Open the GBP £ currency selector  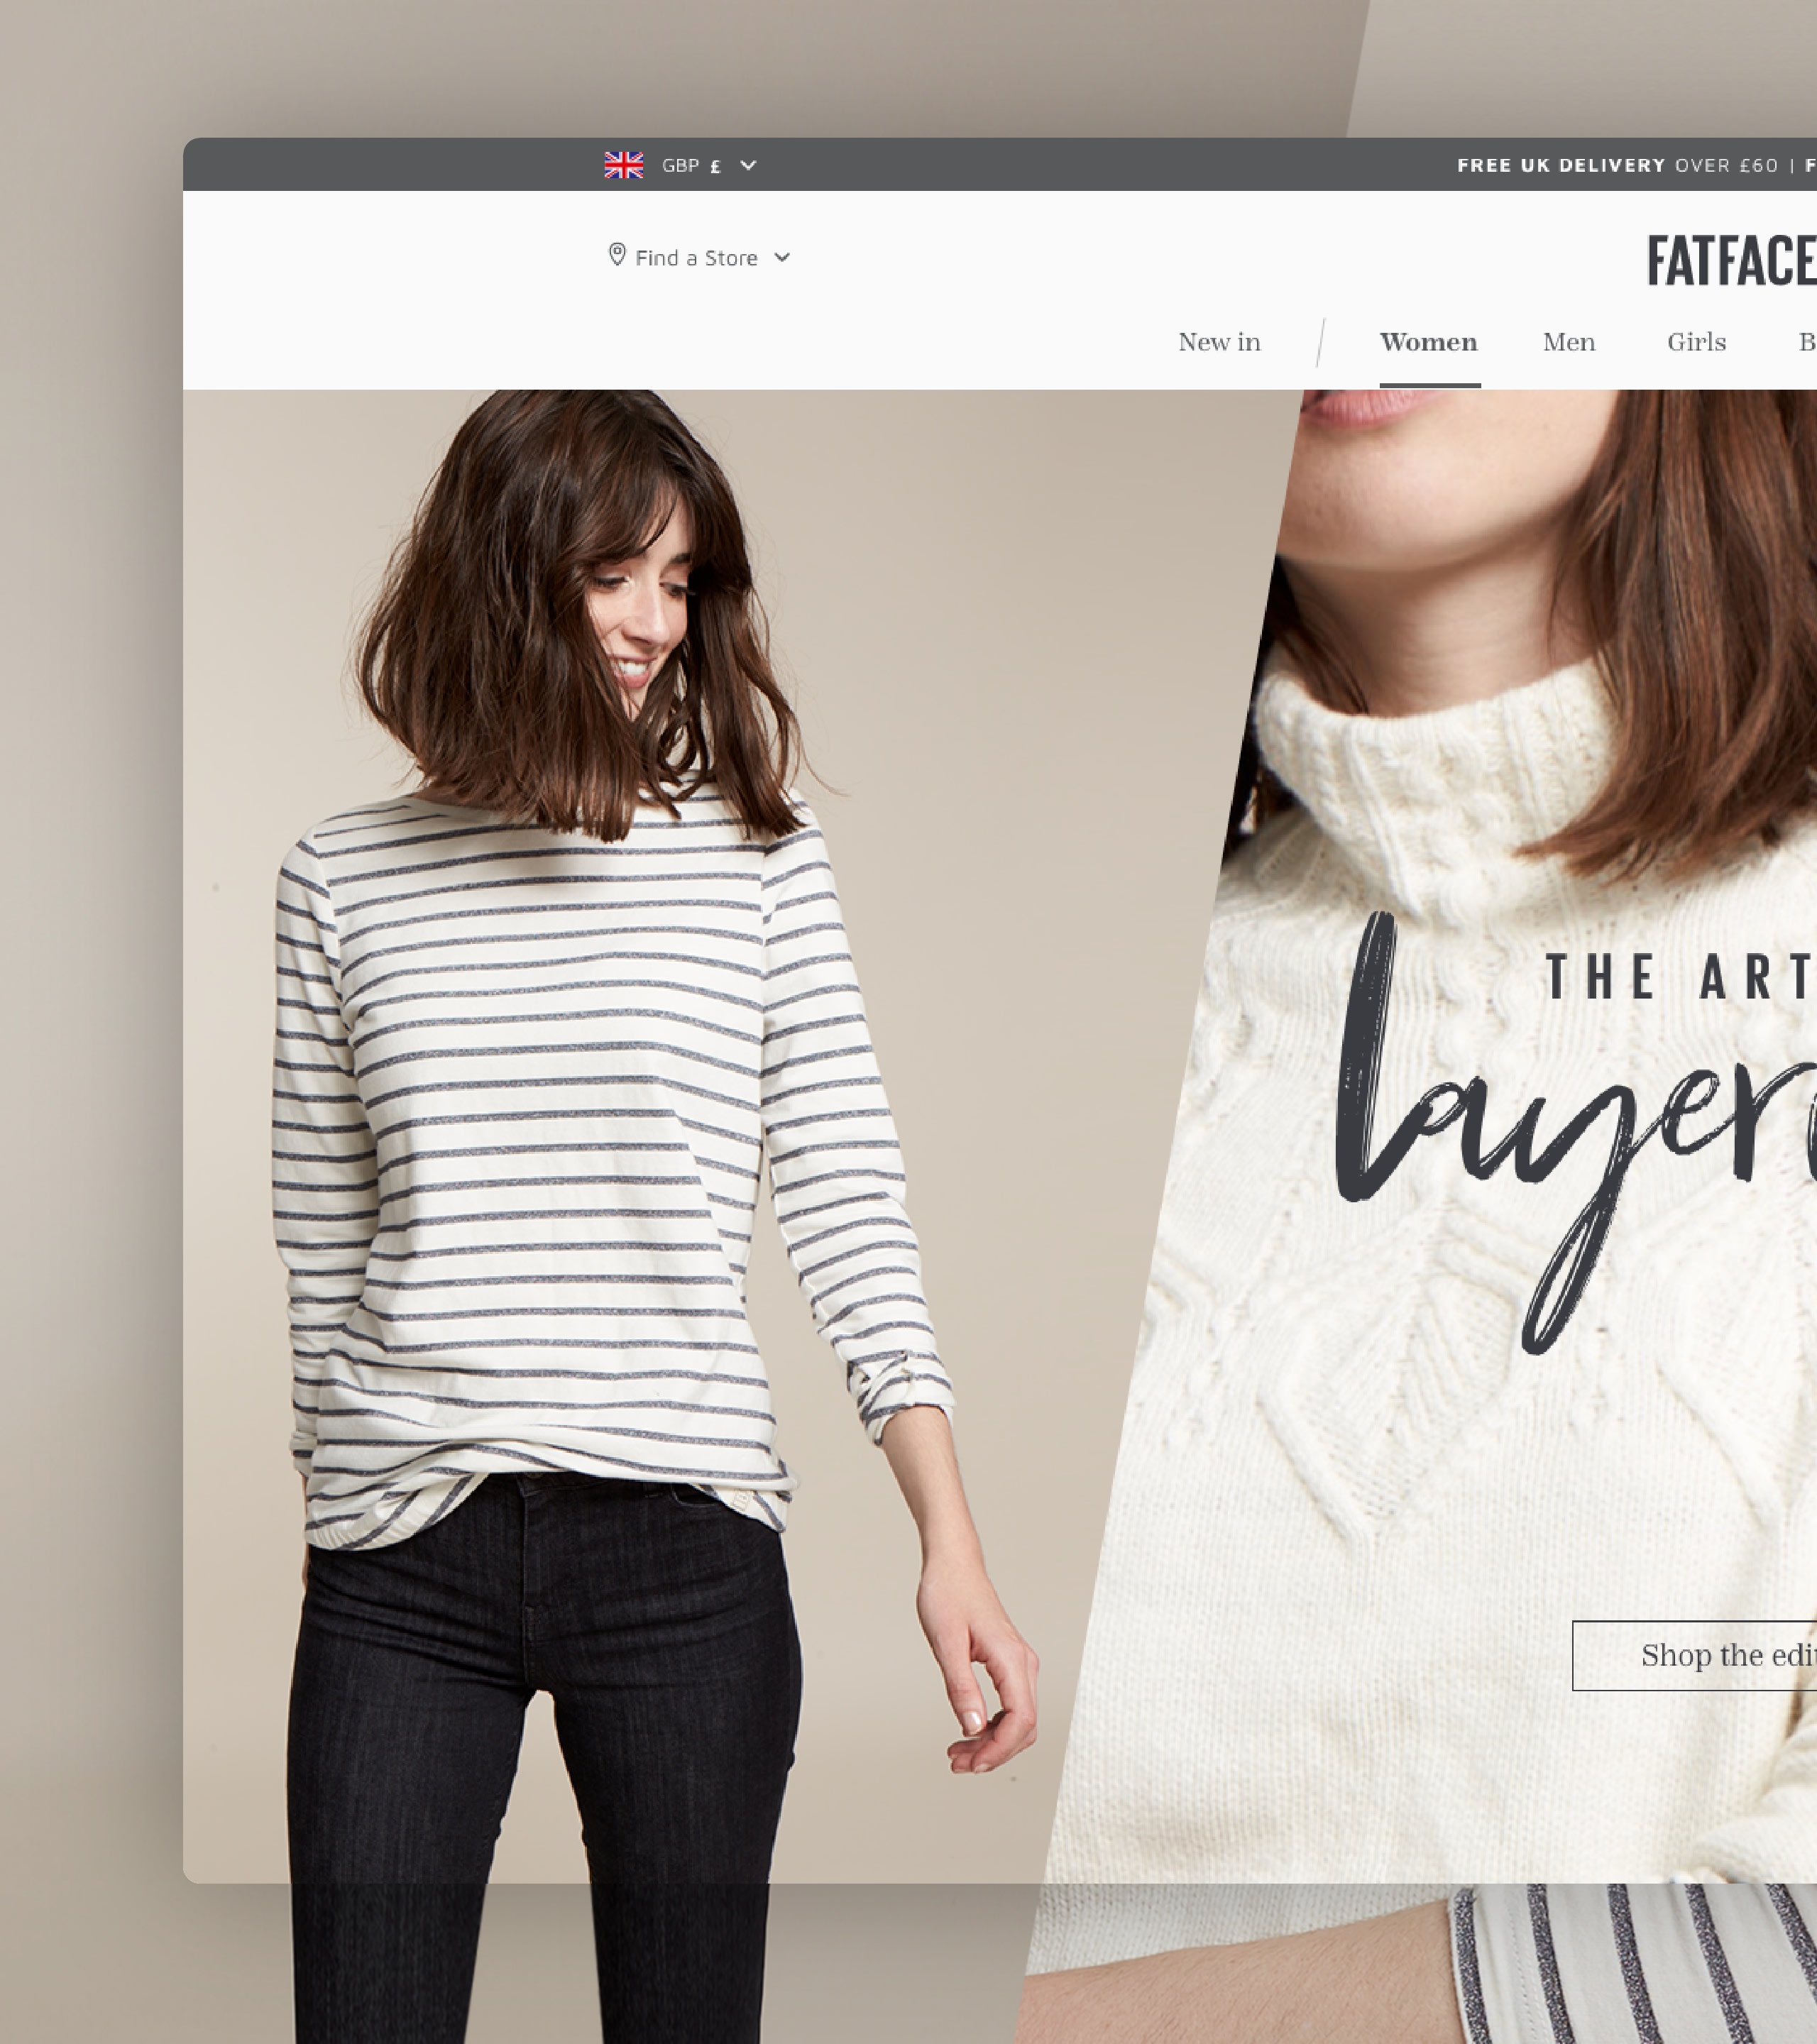click(691, 165)
